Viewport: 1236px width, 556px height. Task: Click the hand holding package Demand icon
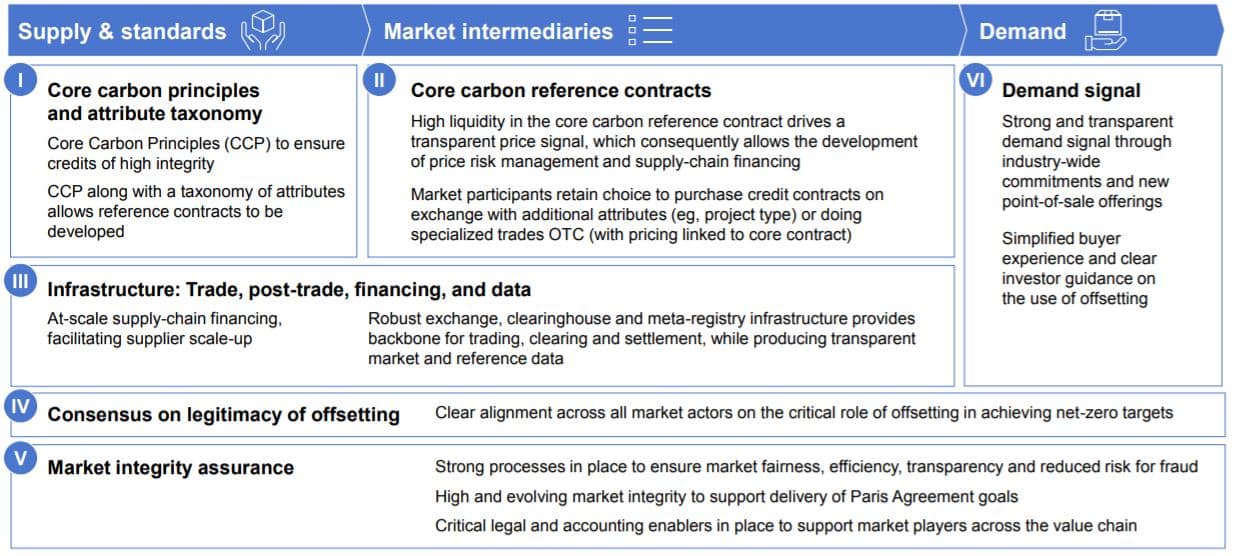[1104, 30]
